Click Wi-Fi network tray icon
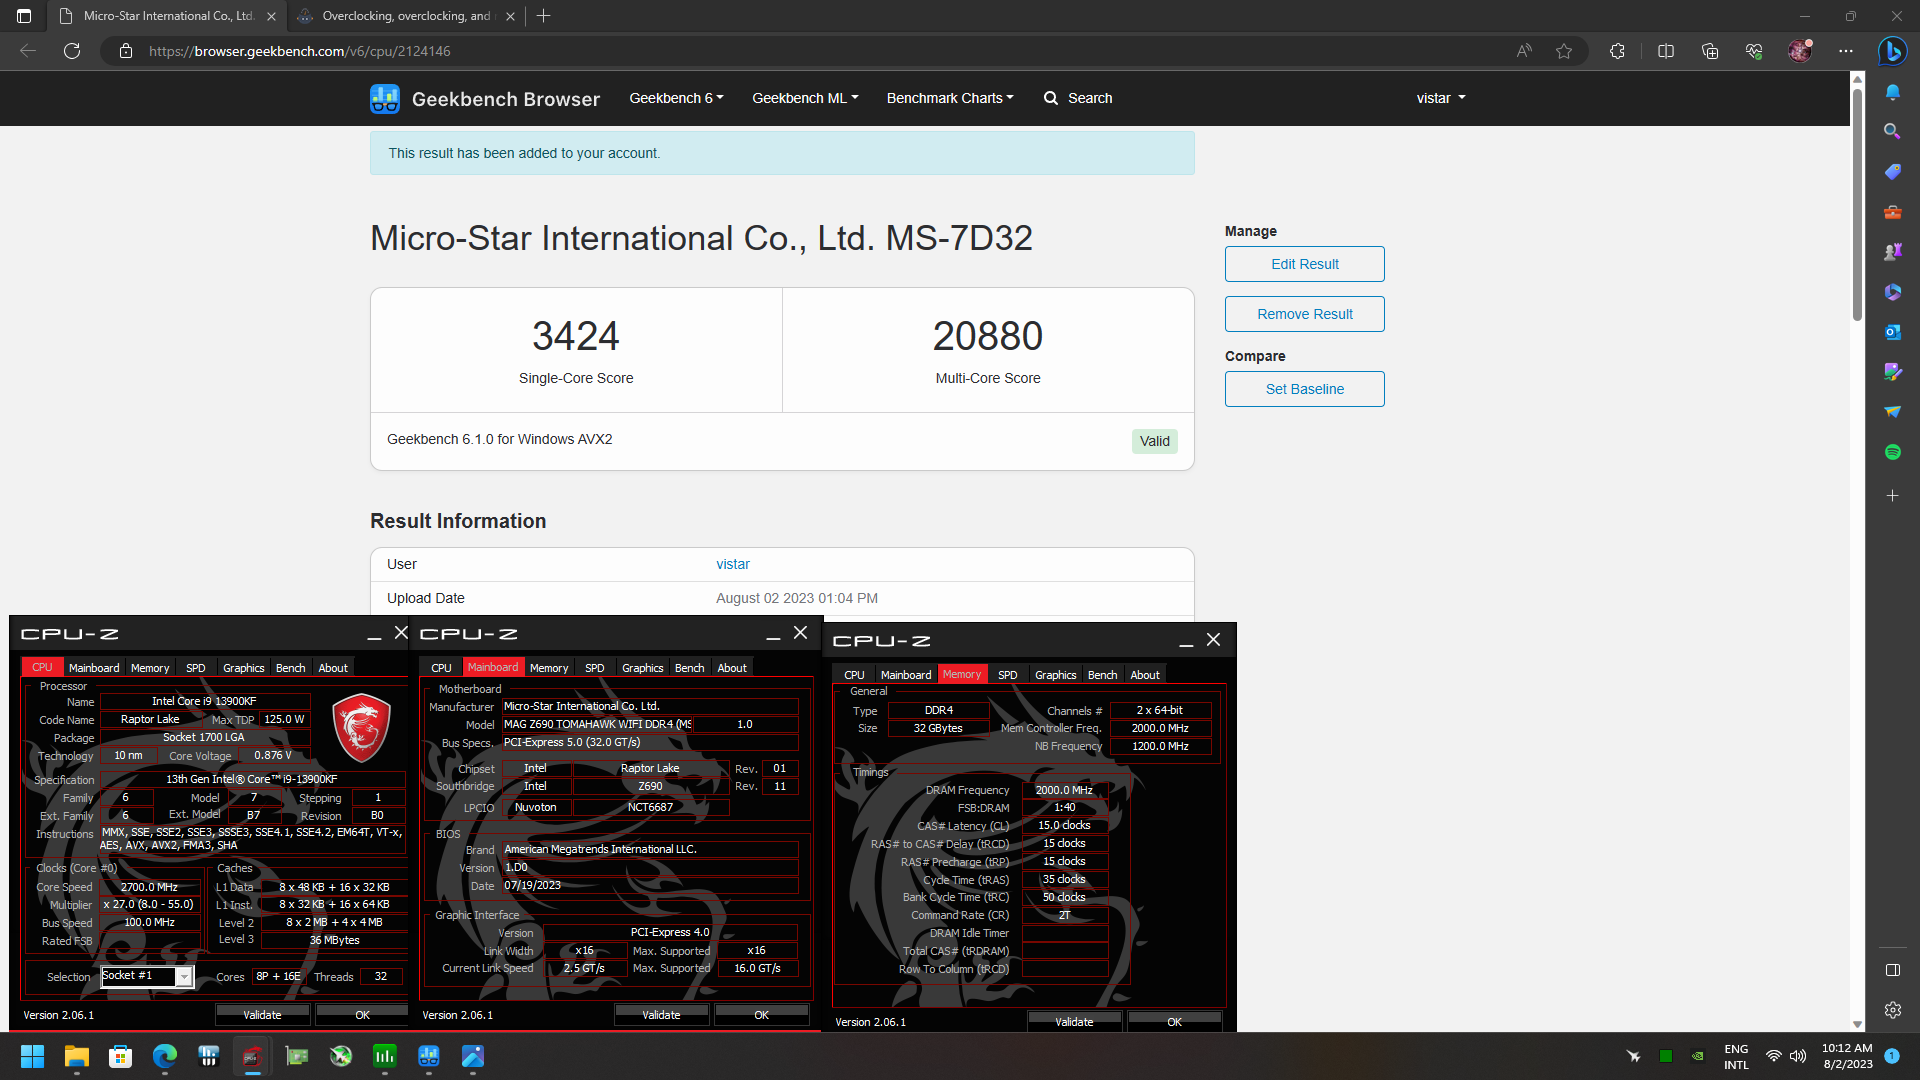 click(x=1773, y=1056)
